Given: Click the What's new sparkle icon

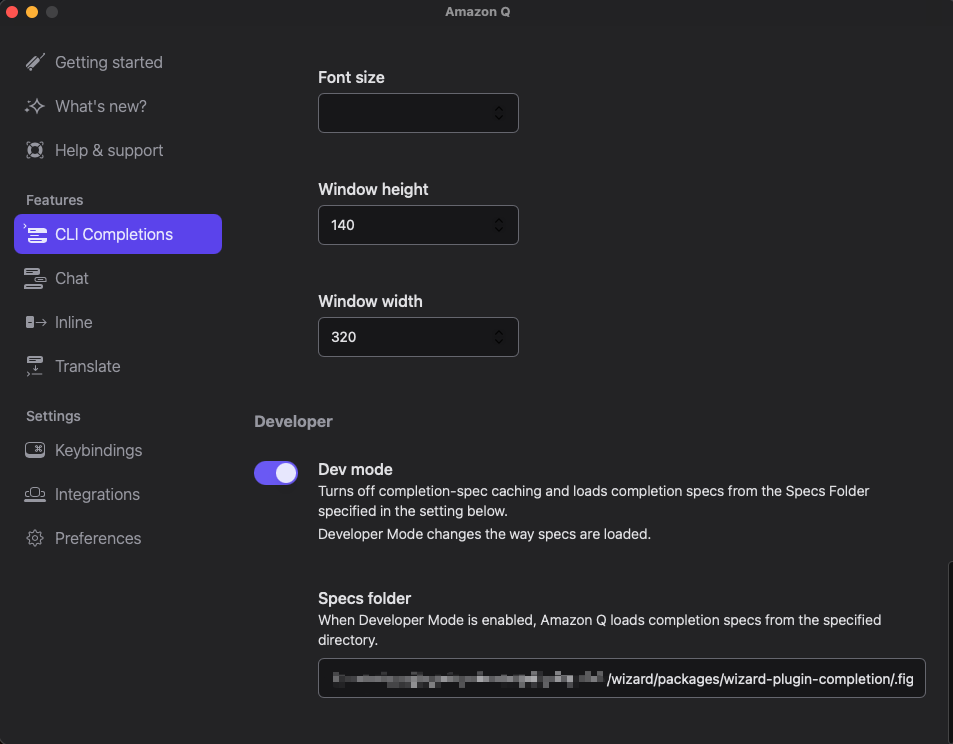Looking at the screenshot, I should pyautogui.click(x=36, y=106).
